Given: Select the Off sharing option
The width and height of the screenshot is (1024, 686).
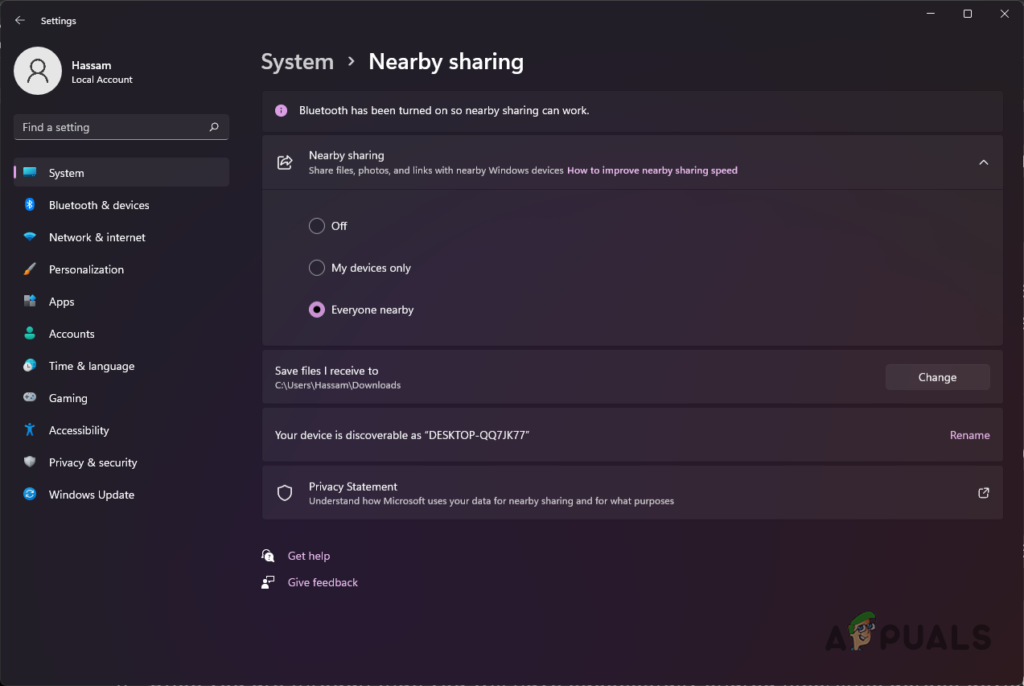Looking at the screenshot, I should pos(317,226).
